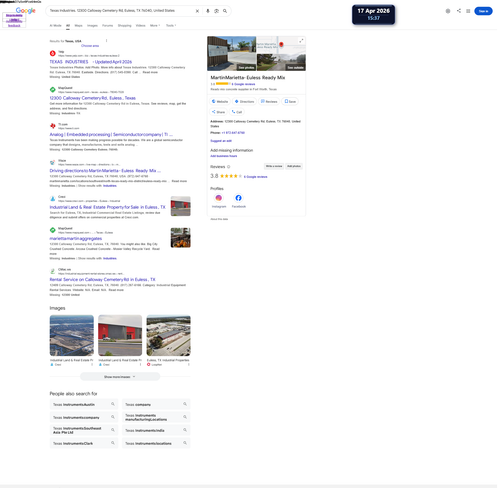The width and height of the screenshot is (500, 488).
Task: Click Write a review button
Action: coord(274,166)
